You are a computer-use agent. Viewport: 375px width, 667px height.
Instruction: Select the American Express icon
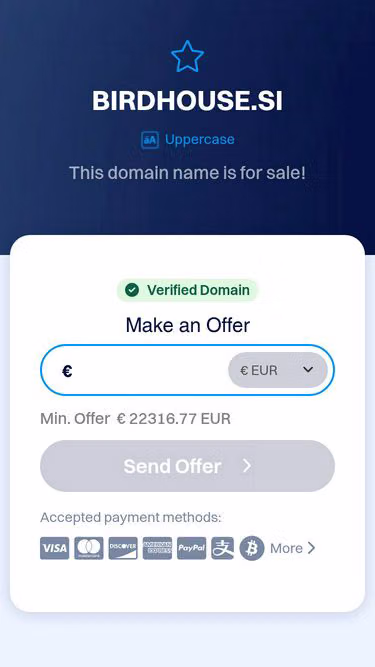click(157, 548)
